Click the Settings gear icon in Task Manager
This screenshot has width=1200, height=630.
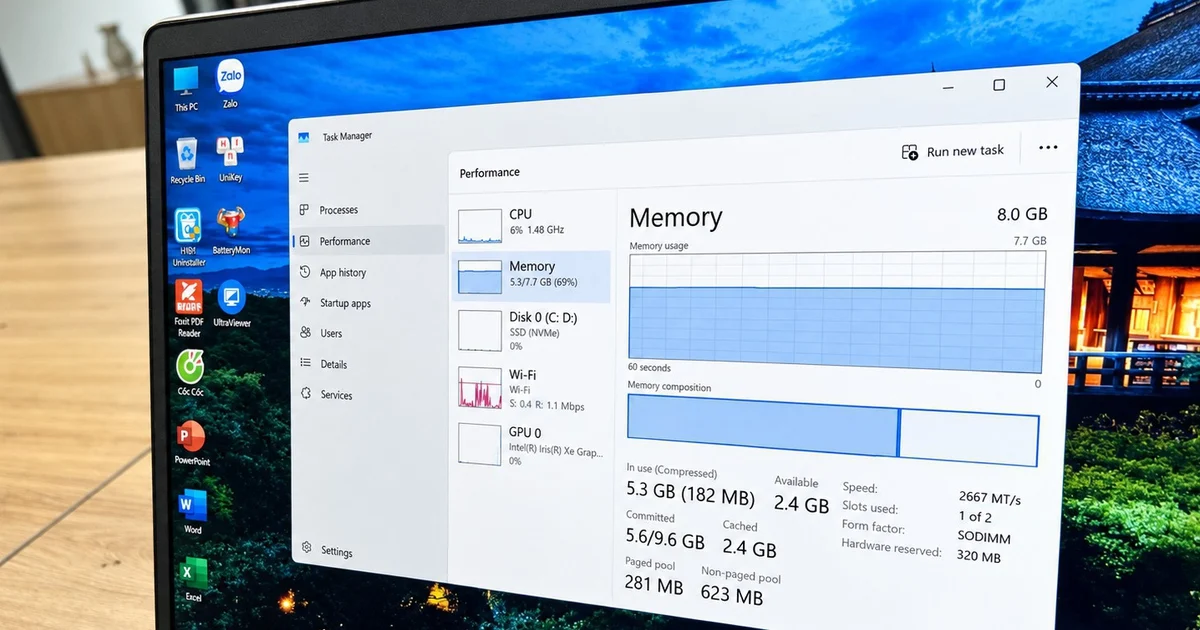tap(307, 549)
